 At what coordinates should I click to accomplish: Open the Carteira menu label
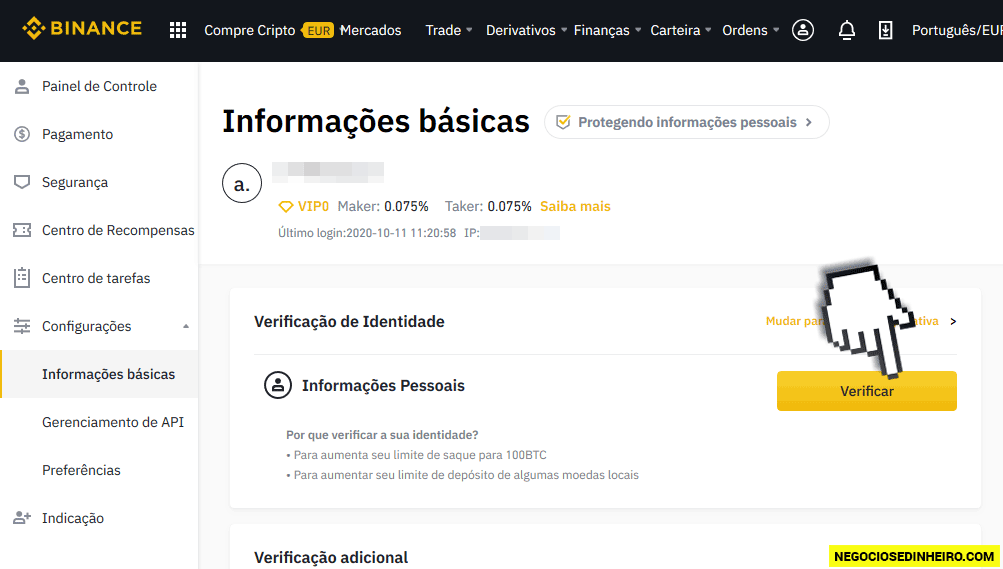point(675,30)
